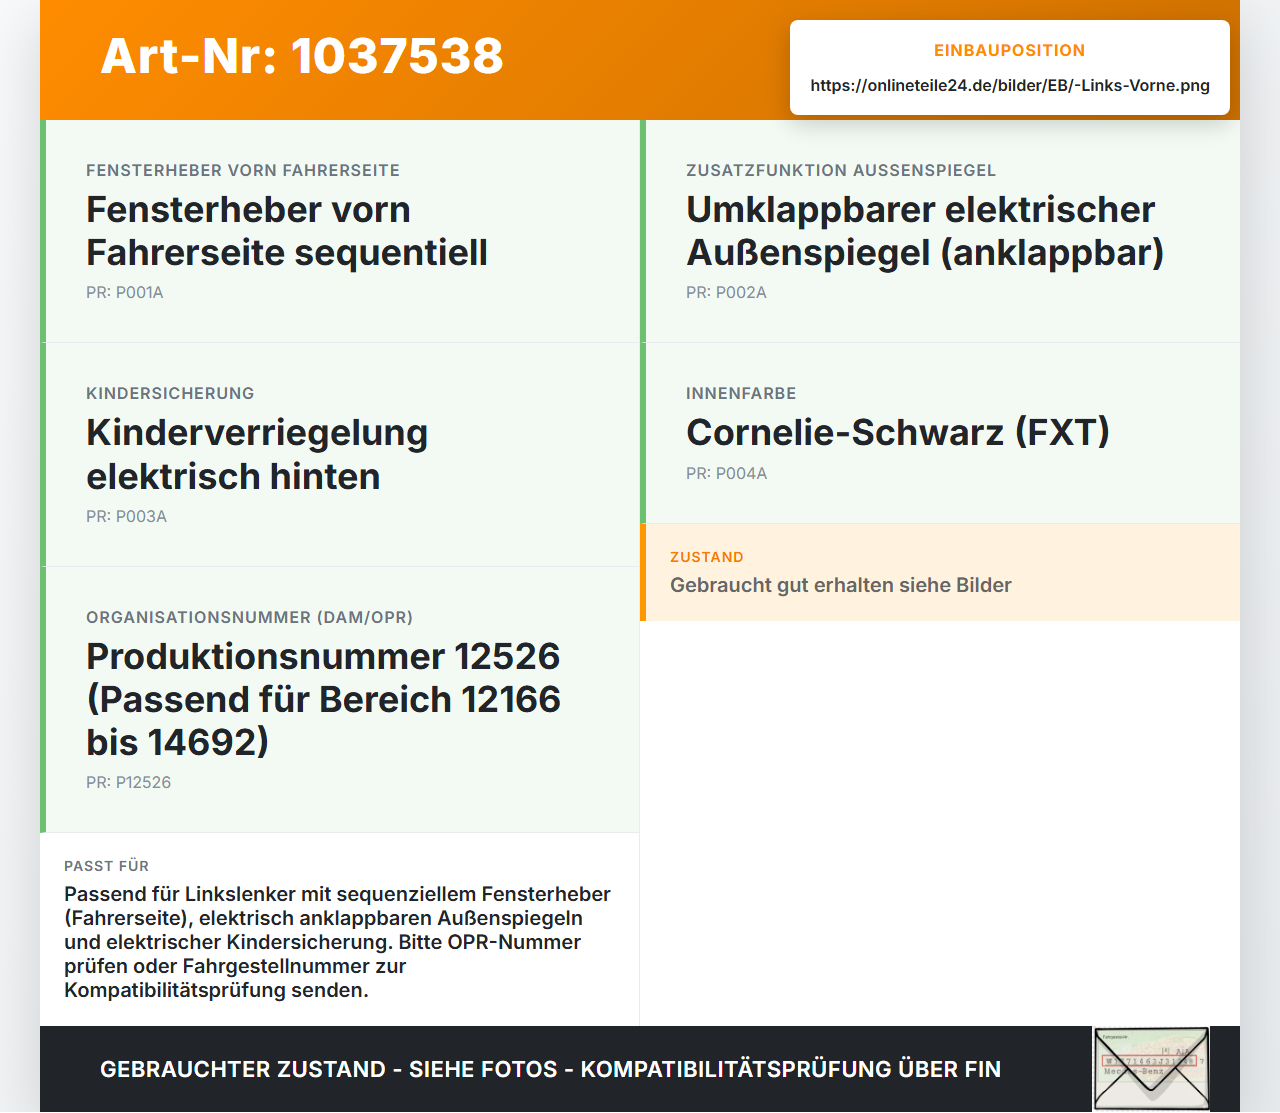The height and width of the screenshot is (1113, 1280).
Task: Click PR: P002A code
Action: point(726,293)
